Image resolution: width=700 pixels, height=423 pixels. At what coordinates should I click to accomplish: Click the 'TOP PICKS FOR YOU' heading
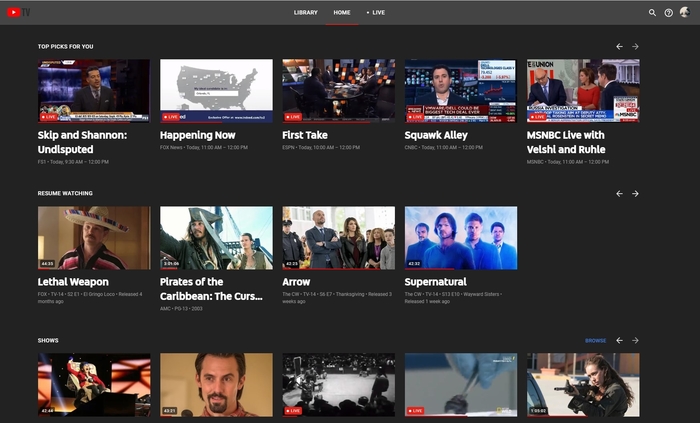pyautogui.click(x=66, y=46)
